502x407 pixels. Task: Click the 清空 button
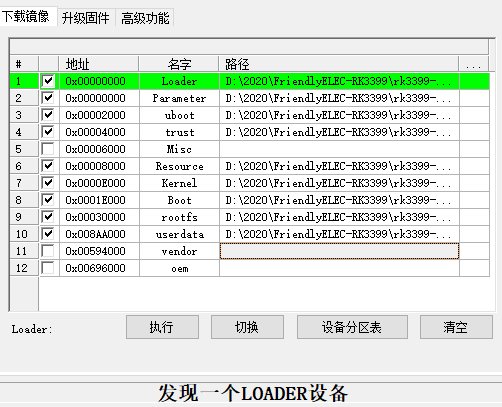point(456,327)
